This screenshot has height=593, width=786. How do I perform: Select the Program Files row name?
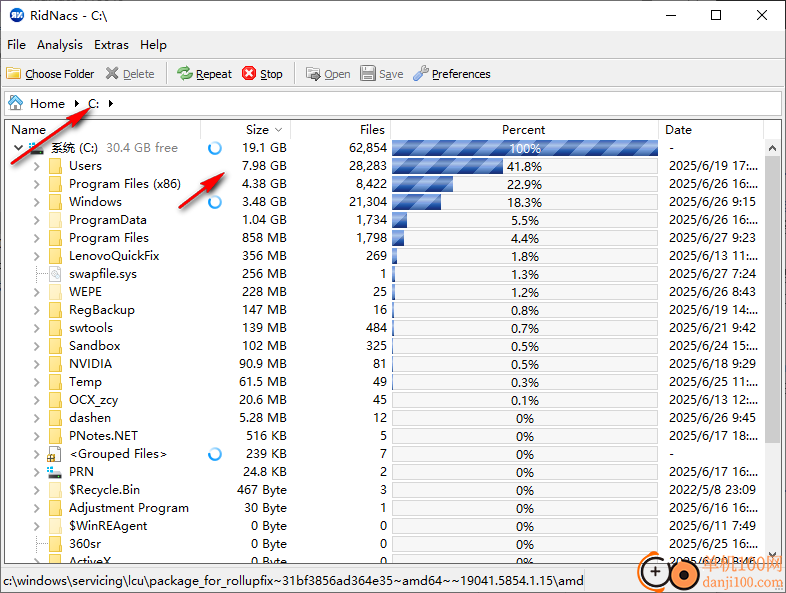(x=109, y=238)
